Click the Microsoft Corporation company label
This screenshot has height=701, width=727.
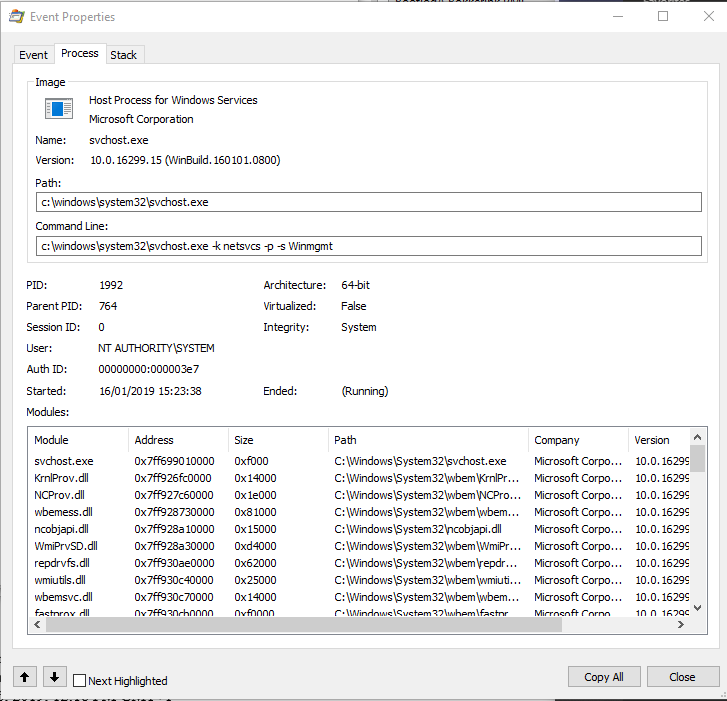[x=141, y=119]
